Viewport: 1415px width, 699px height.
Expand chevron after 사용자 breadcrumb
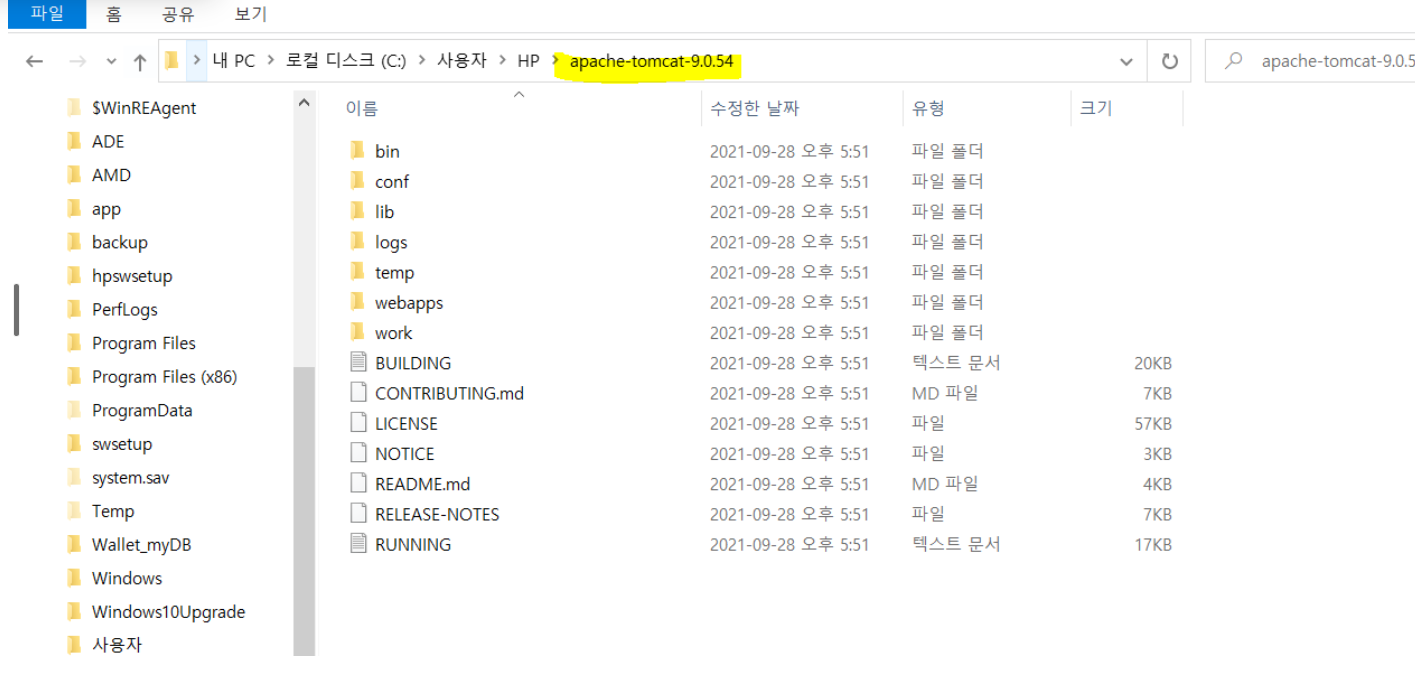(x=502, y=61)
